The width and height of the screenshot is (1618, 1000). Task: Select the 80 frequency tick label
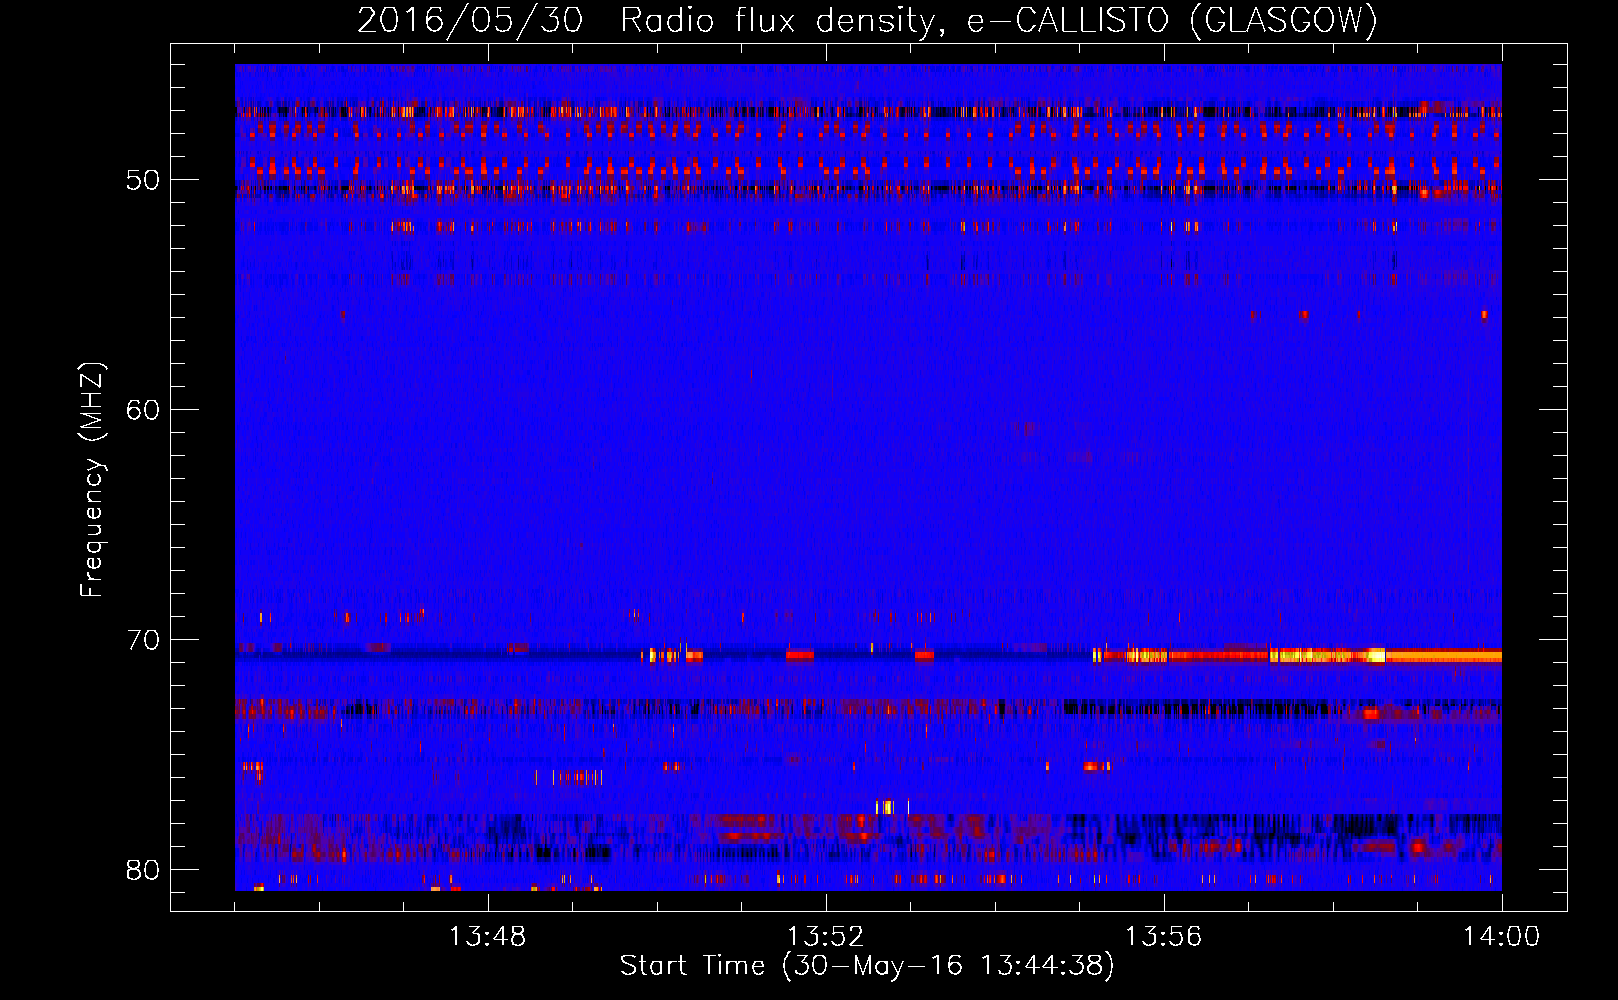[x=143, y=869]
